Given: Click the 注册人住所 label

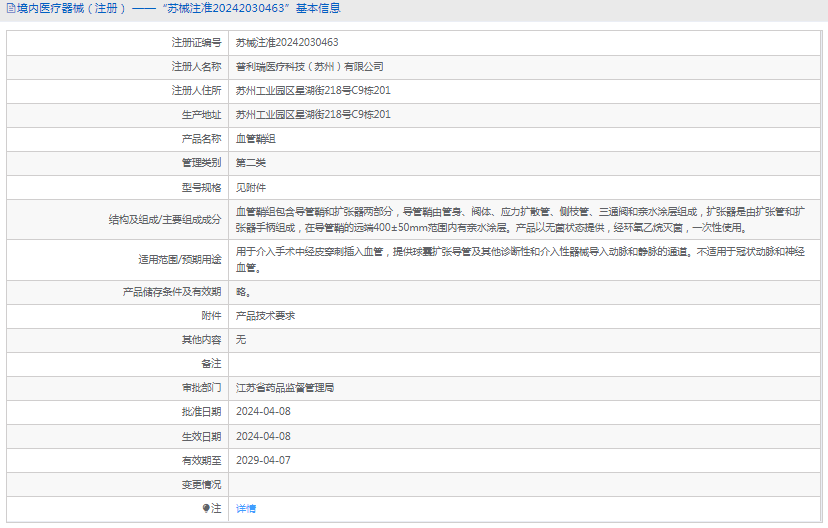Looking at the screenshot, I should [x=196, y=90].
